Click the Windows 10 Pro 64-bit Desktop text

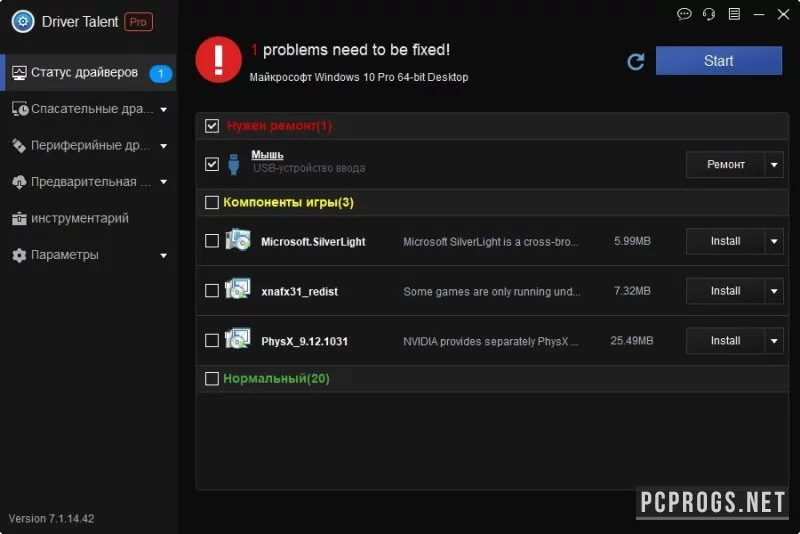[x=359, y=77]
